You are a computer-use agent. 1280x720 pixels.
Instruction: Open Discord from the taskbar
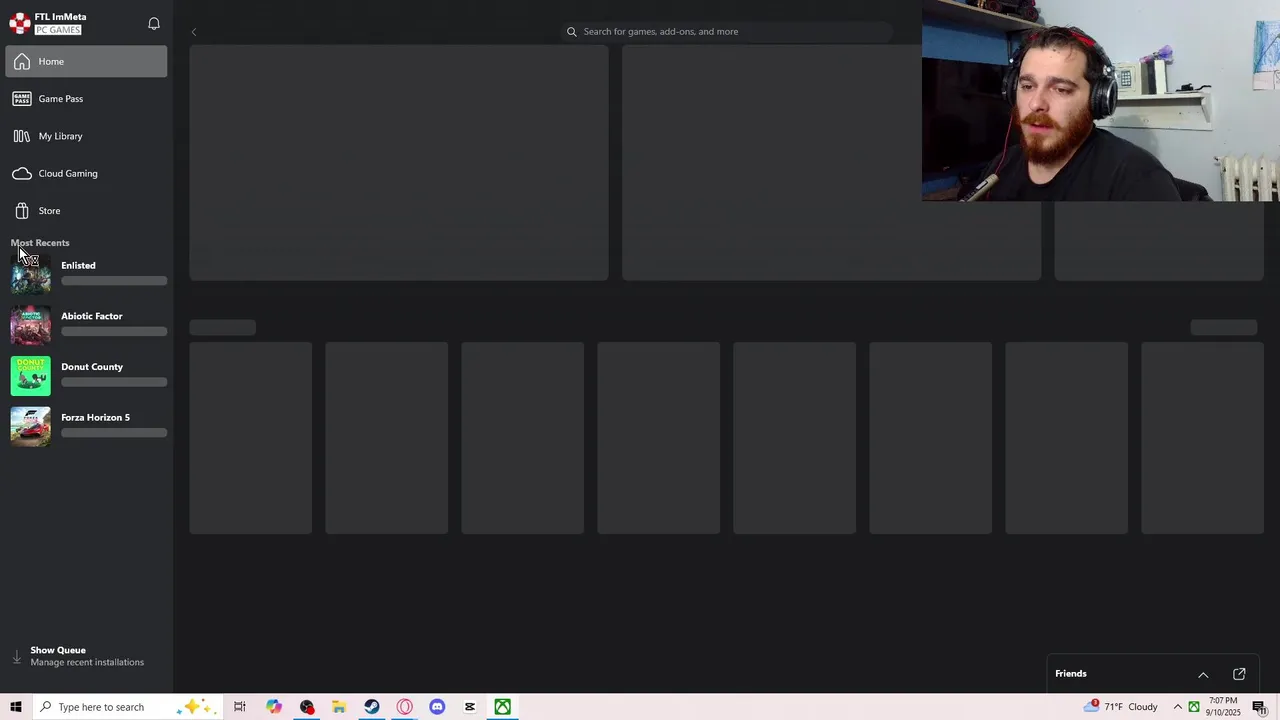pyautogui.click(x=437, y=707)
